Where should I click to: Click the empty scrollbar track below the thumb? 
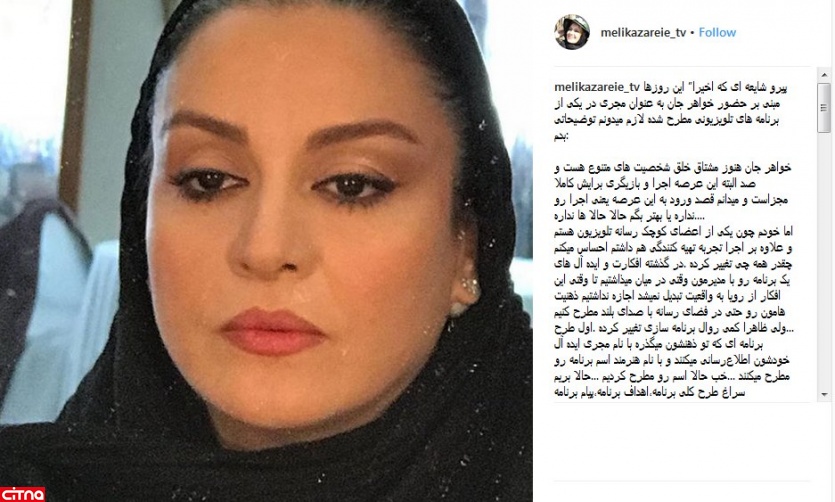[825, 261]
